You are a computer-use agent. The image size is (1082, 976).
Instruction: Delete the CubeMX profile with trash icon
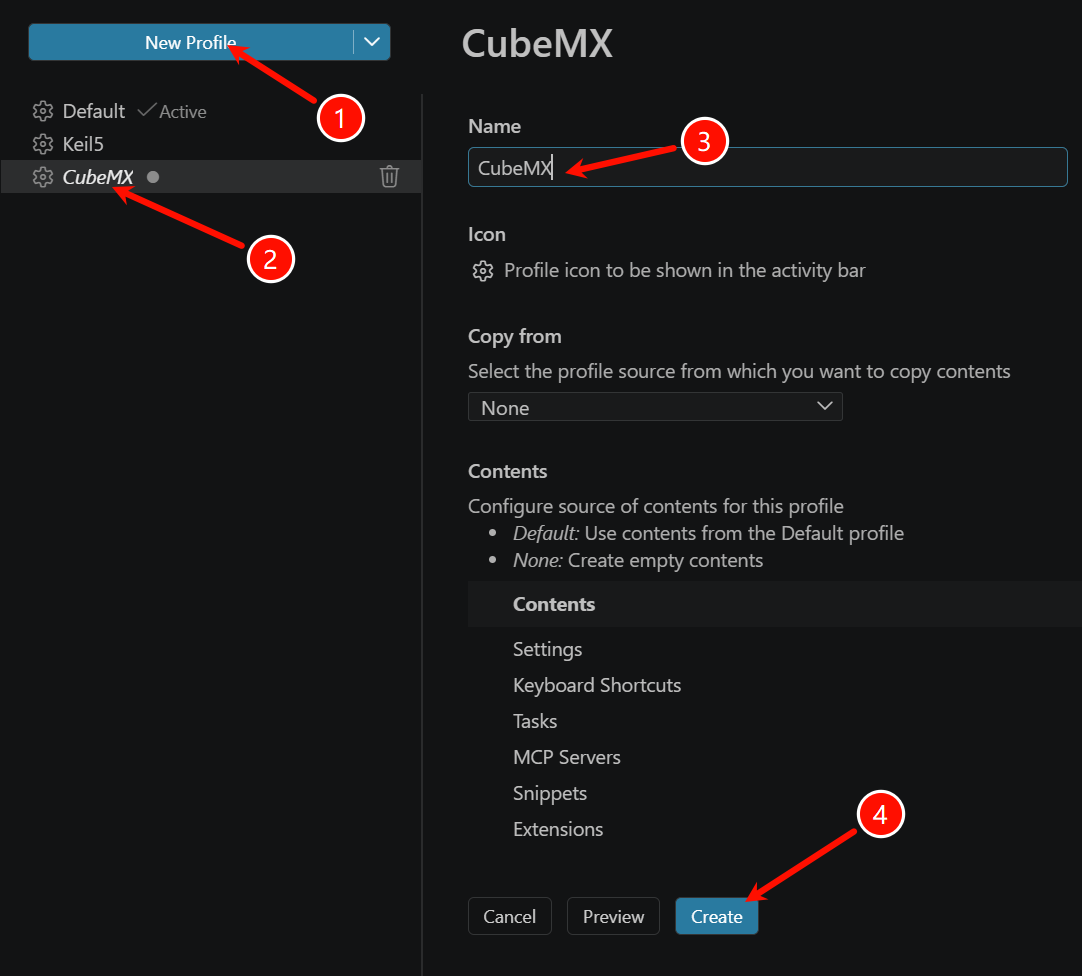click(389, 177)
